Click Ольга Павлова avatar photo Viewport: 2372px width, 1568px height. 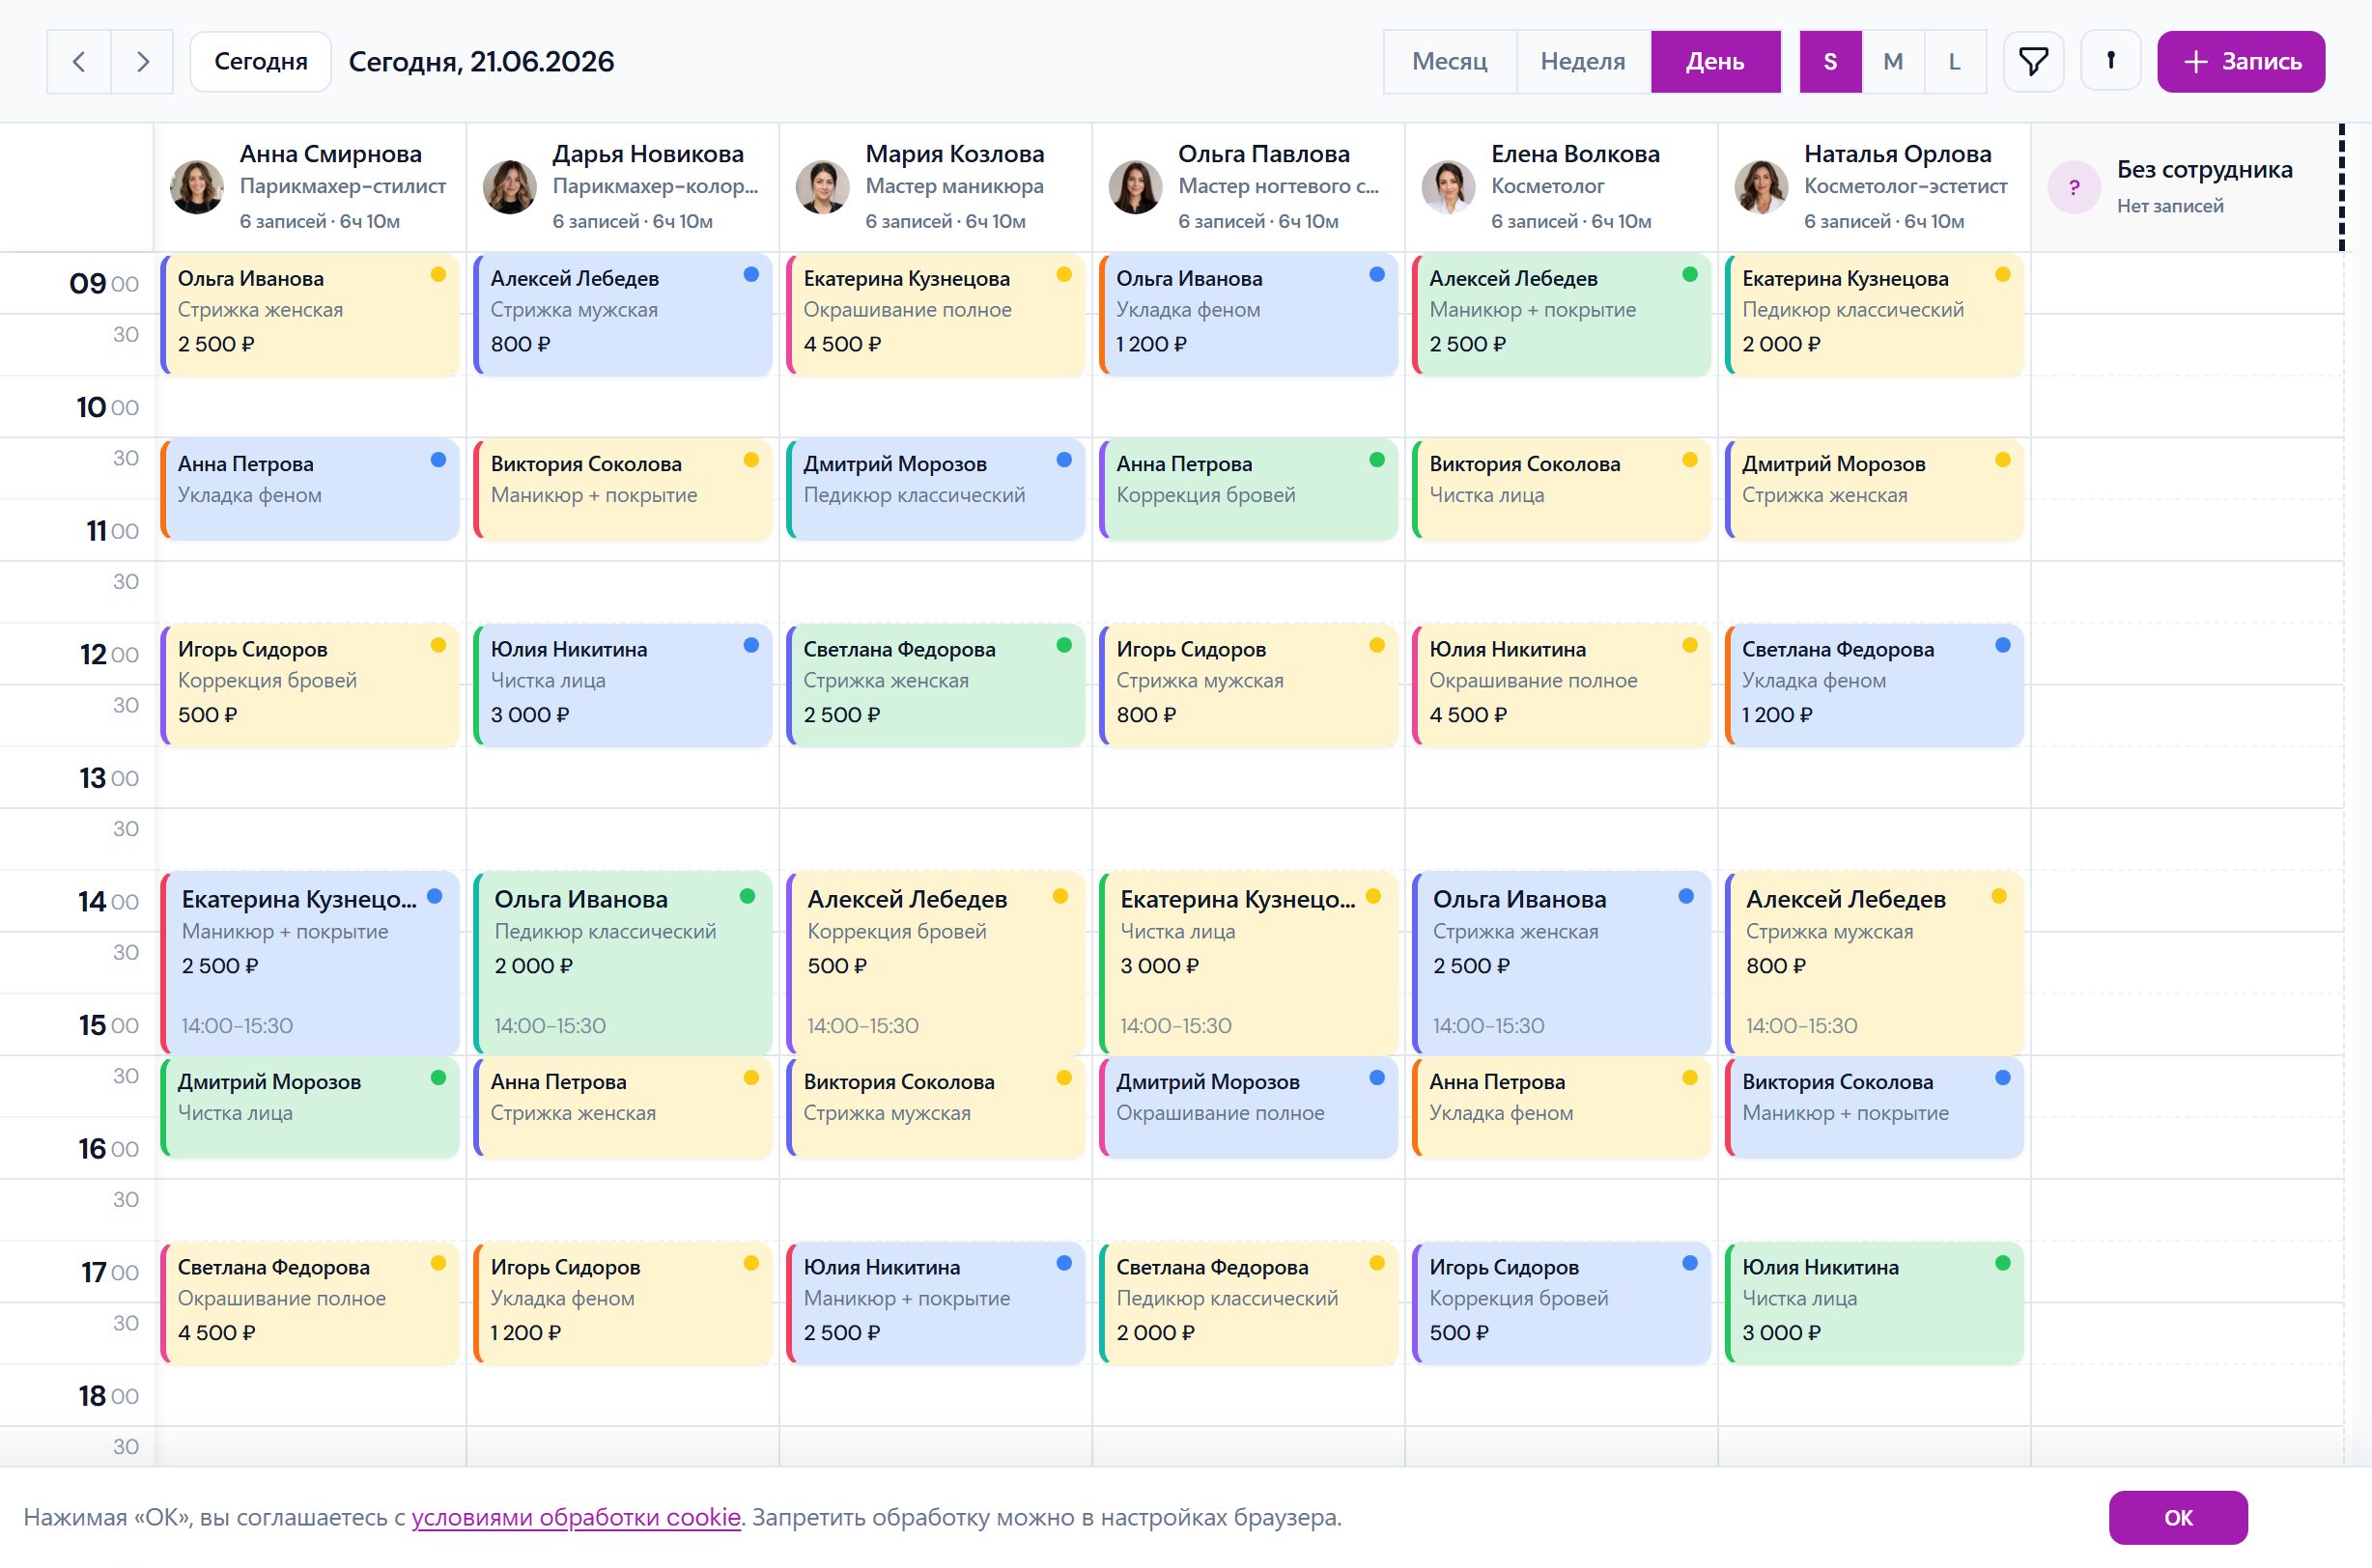pos(1135,187)
